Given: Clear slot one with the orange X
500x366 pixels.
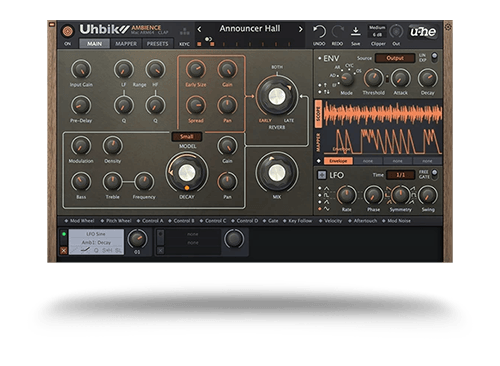Looking at the screenshot, I should [64, 250].
